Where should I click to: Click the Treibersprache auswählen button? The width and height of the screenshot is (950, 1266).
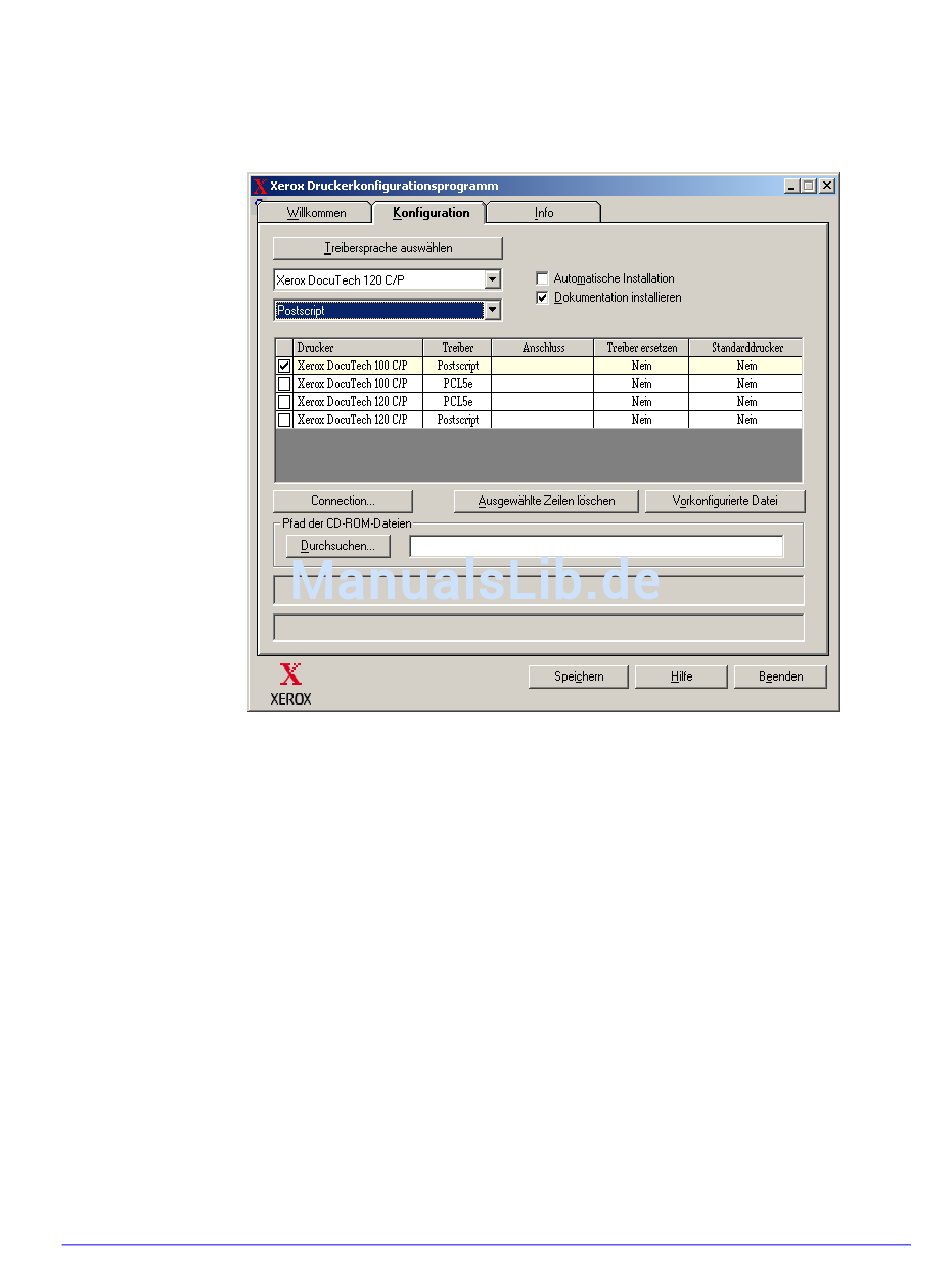pyautogui.click(x=388, y=248)
